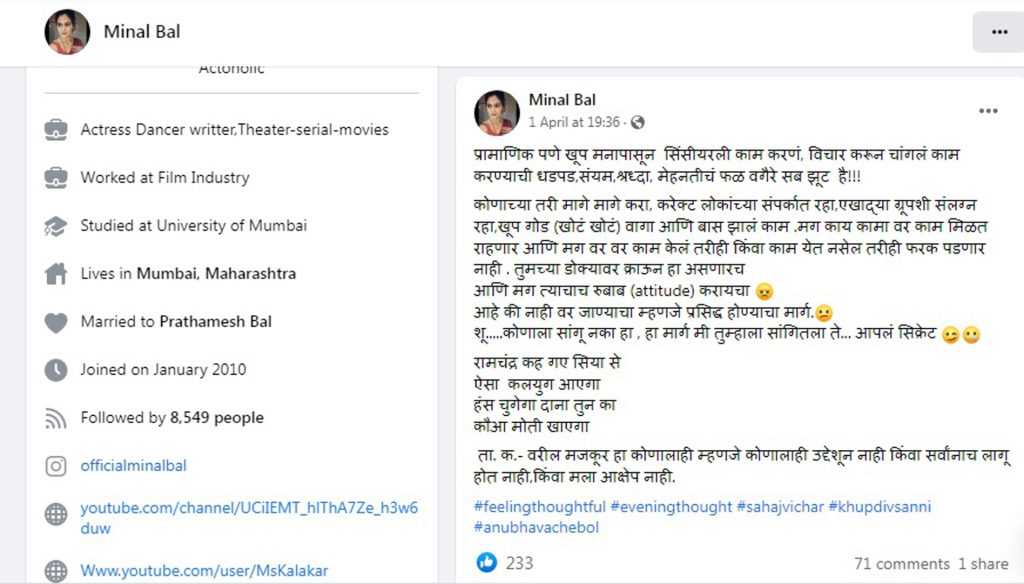This screenshot has height=584, width=1024.
Task: Click the #feelingthoughtful hashtag
Action: (539, 506)
